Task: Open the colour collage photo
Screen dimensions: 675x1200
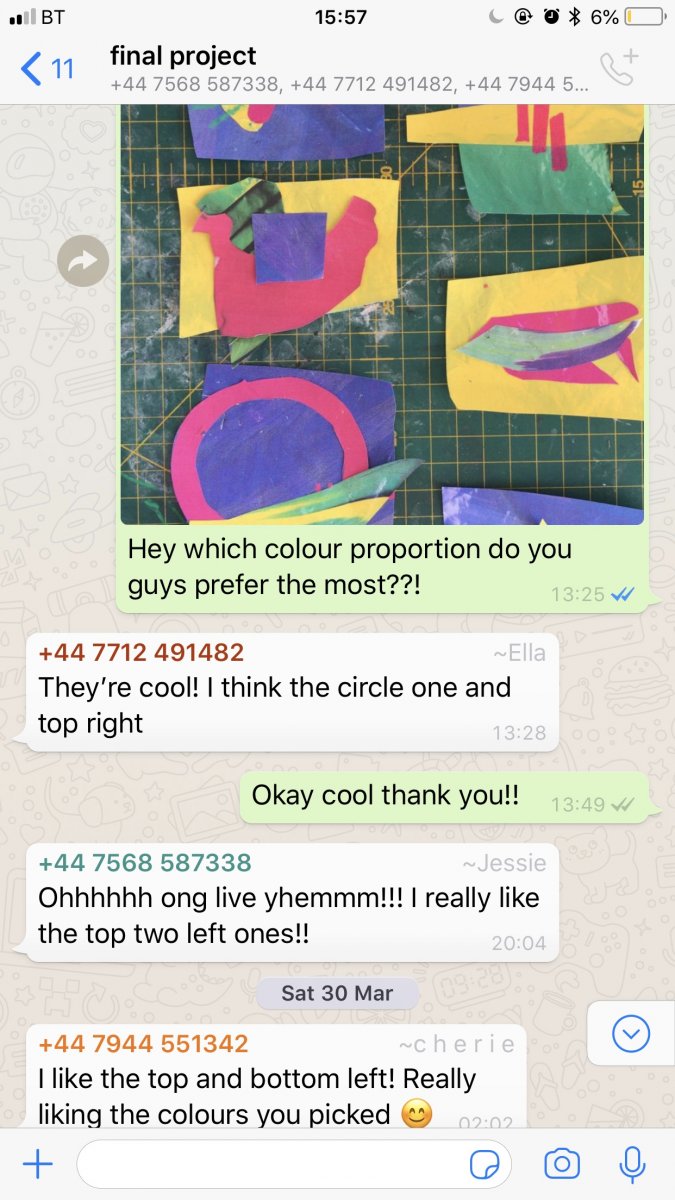Action: point(382,314)
